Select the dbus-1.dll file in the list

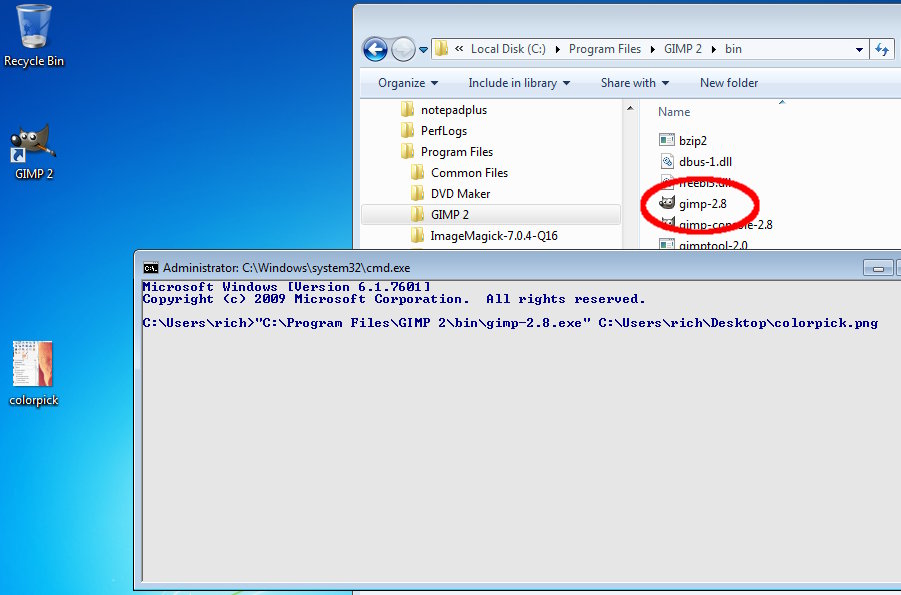click(705, 162)
